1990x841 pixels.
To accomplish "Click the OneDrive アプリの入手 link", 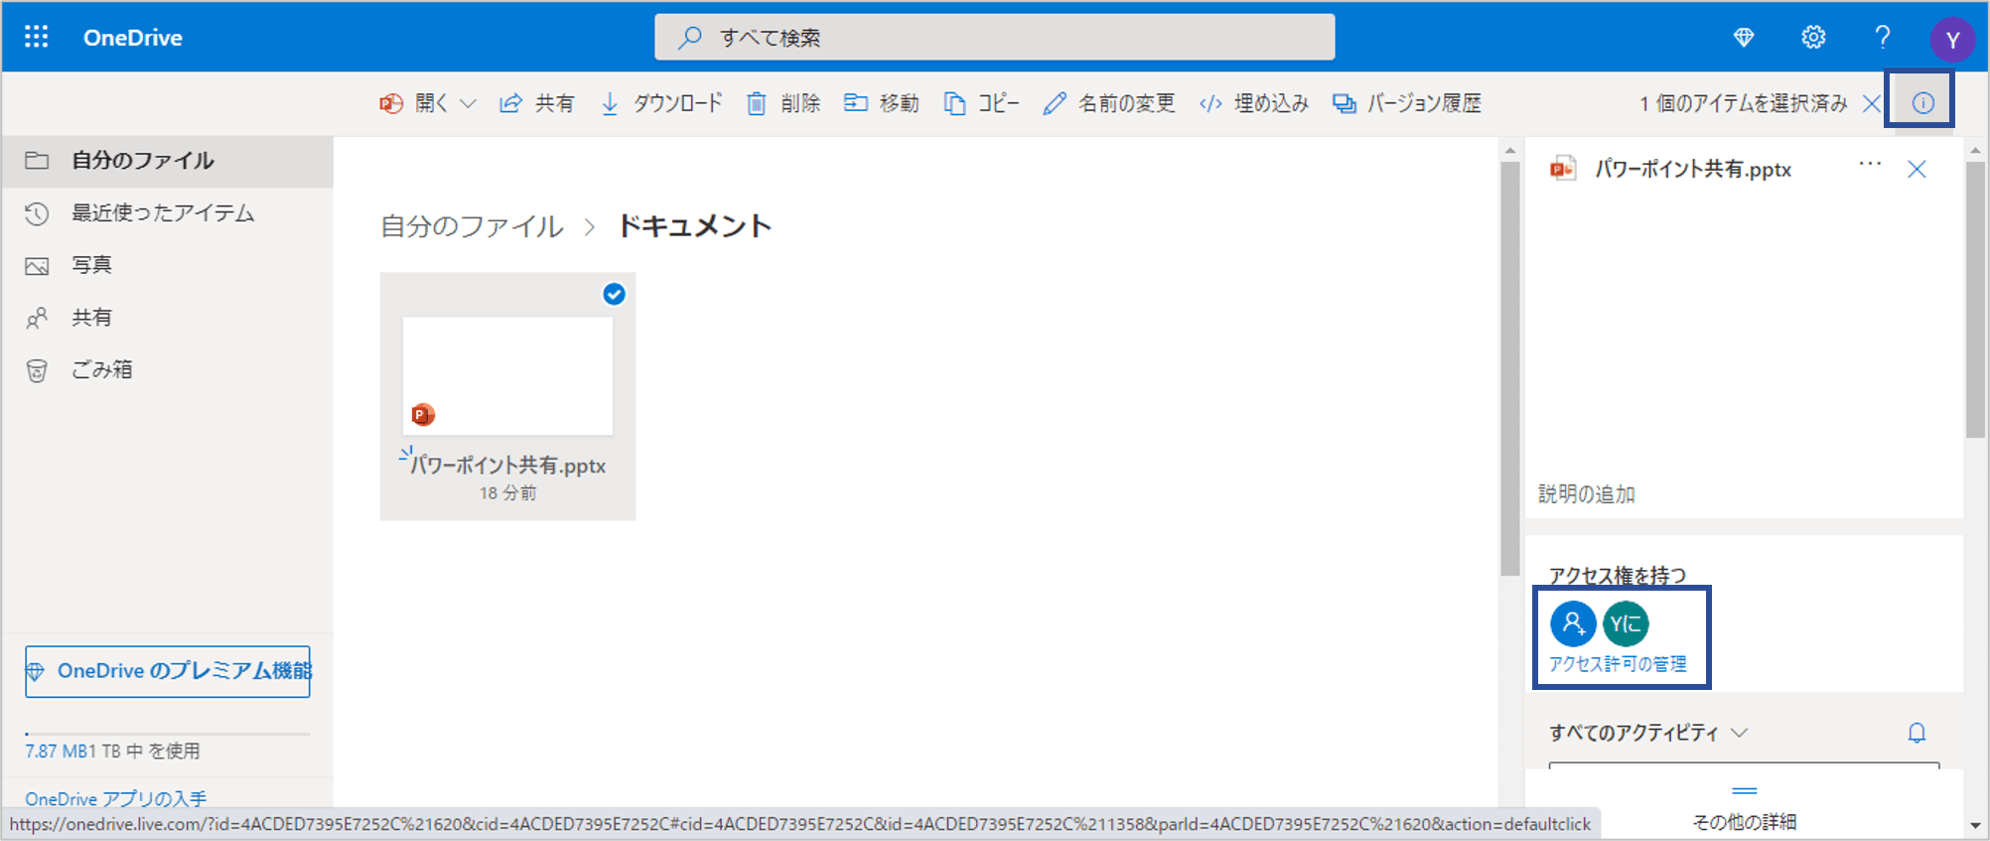I will point(116,798).
